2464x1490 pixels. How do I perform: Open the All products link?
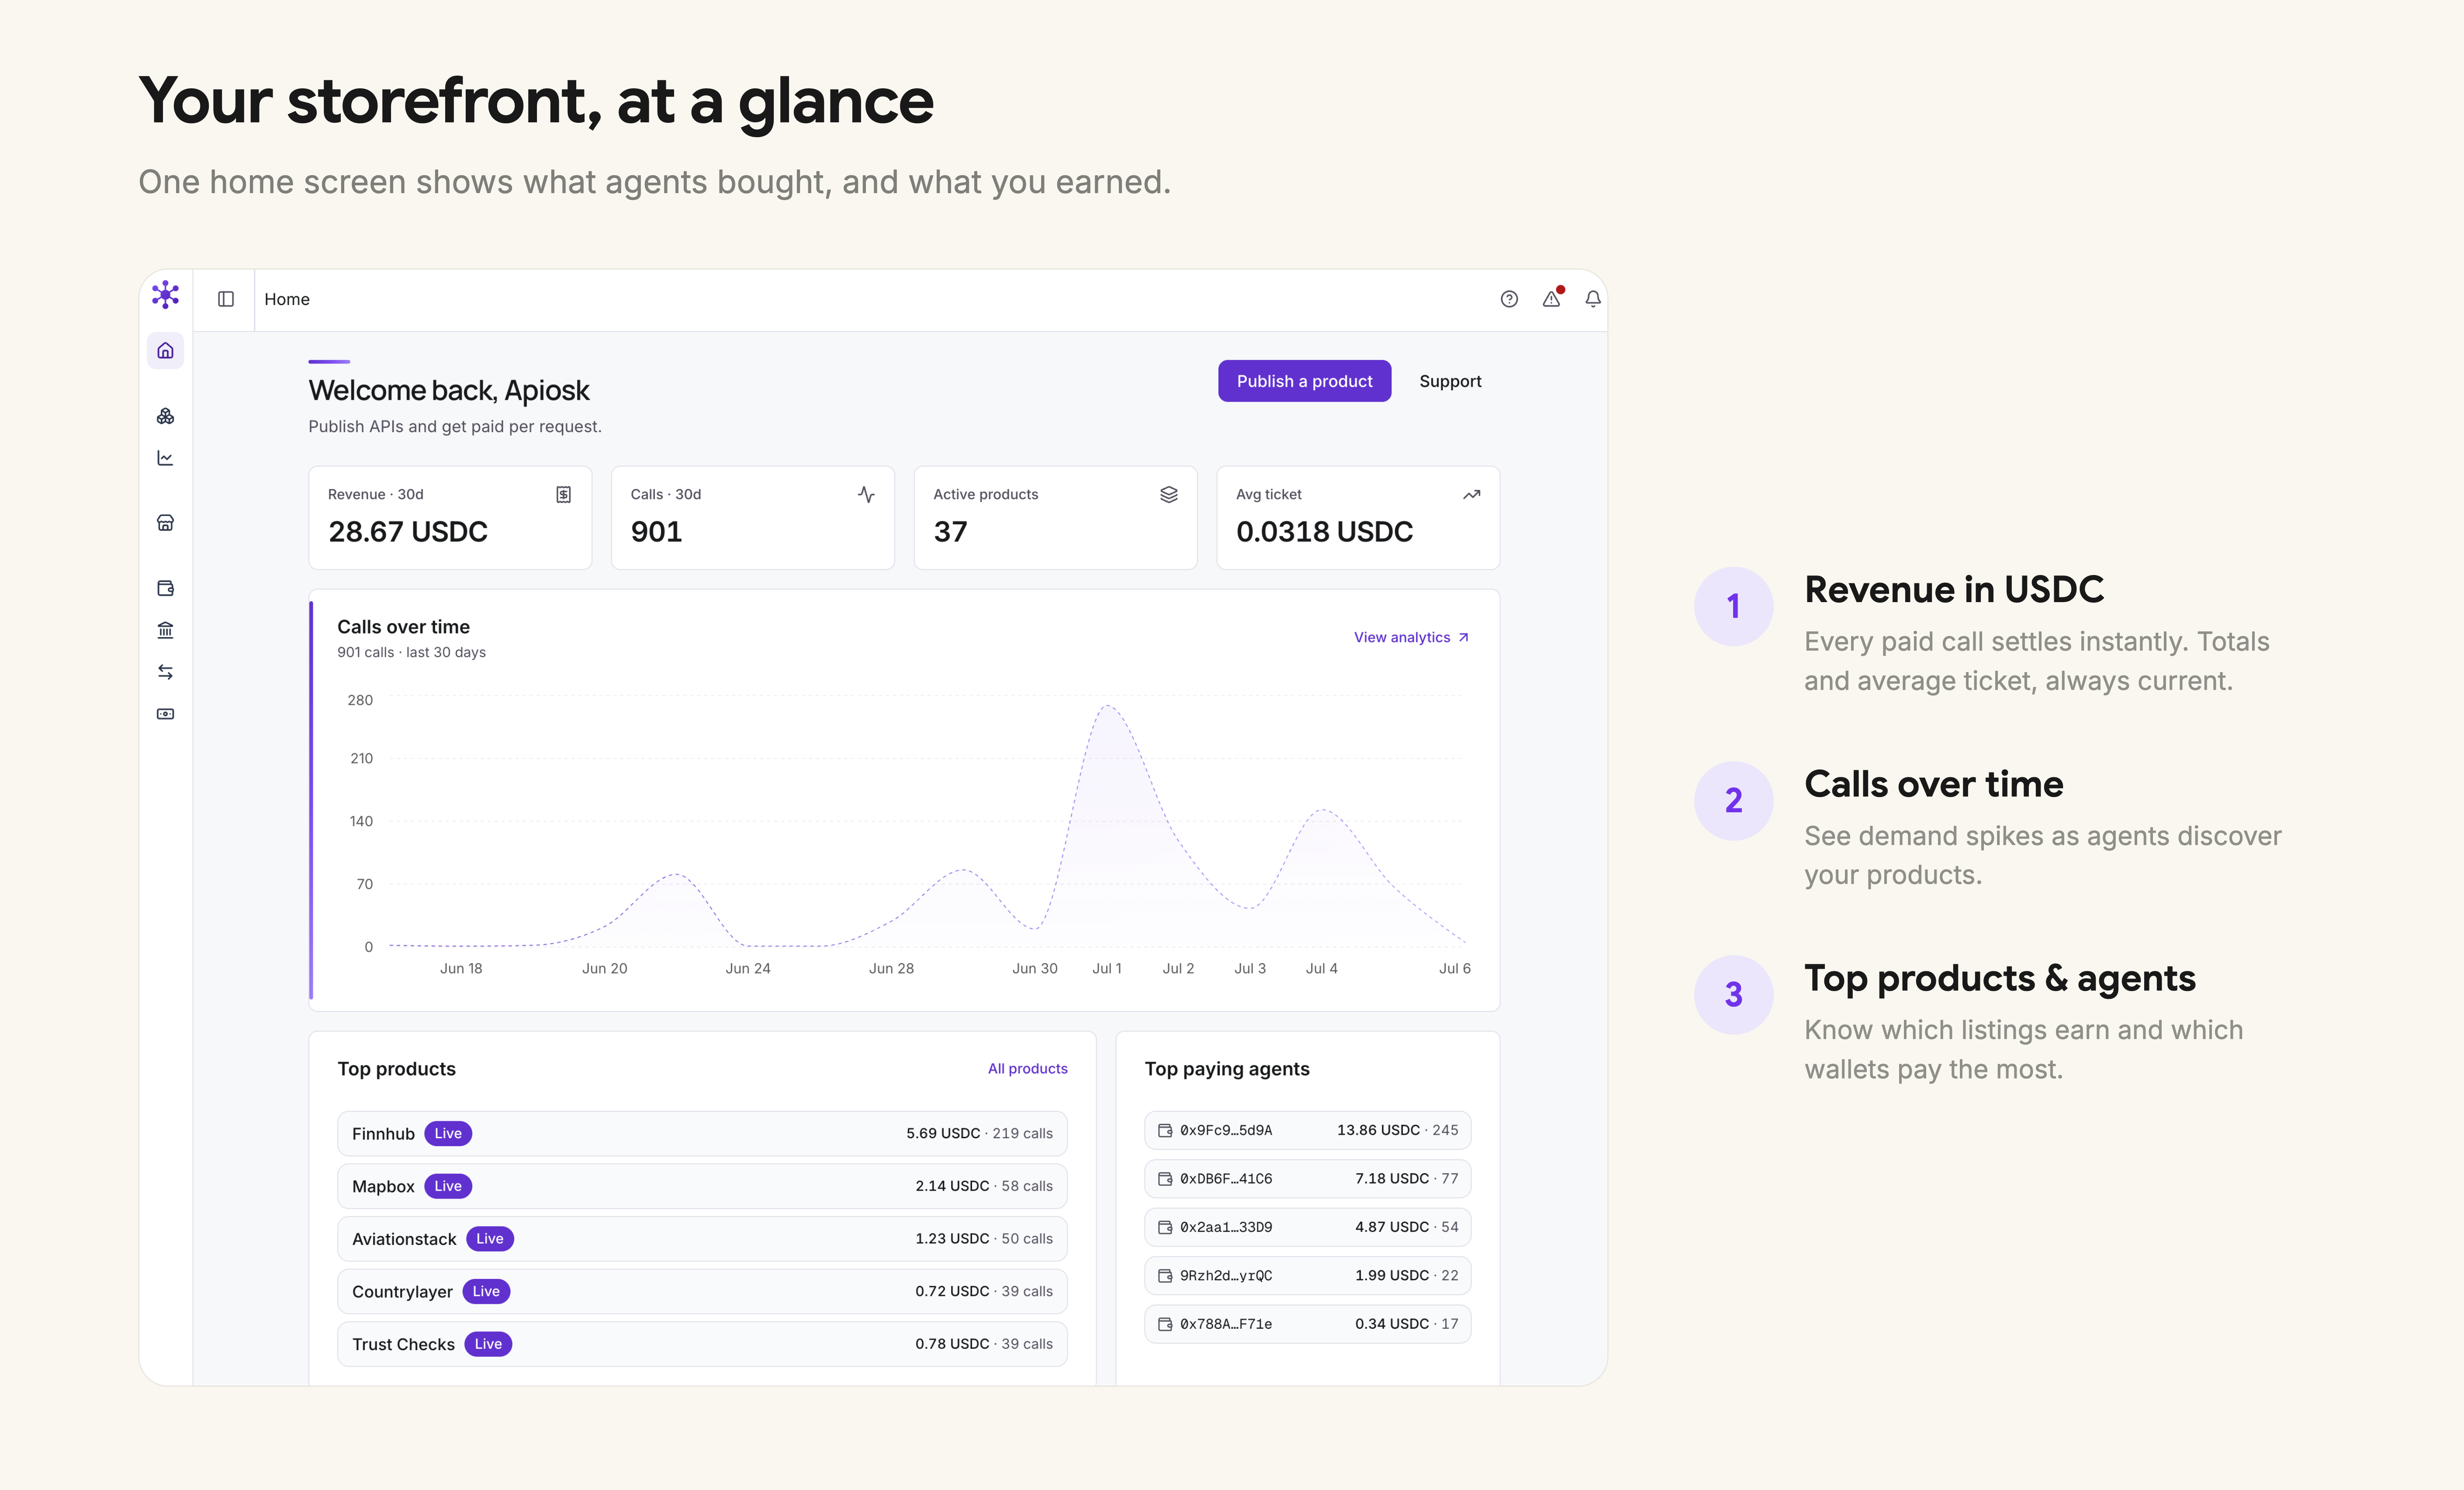(1027, 1068)
